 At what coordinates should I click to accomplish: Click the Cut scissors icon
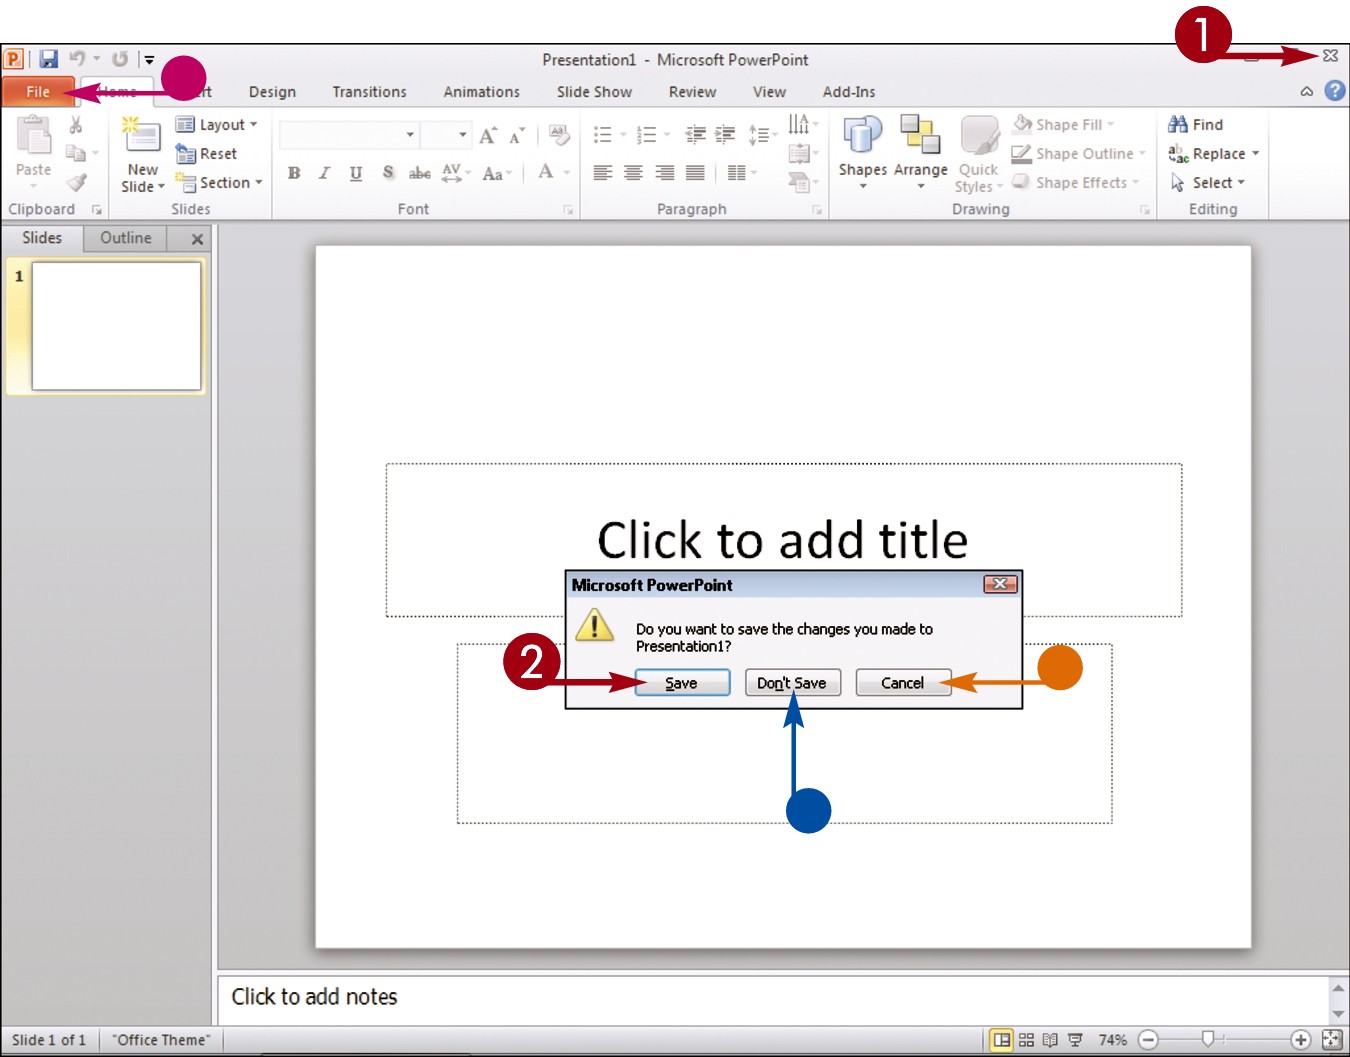click(x=76, y=125)
